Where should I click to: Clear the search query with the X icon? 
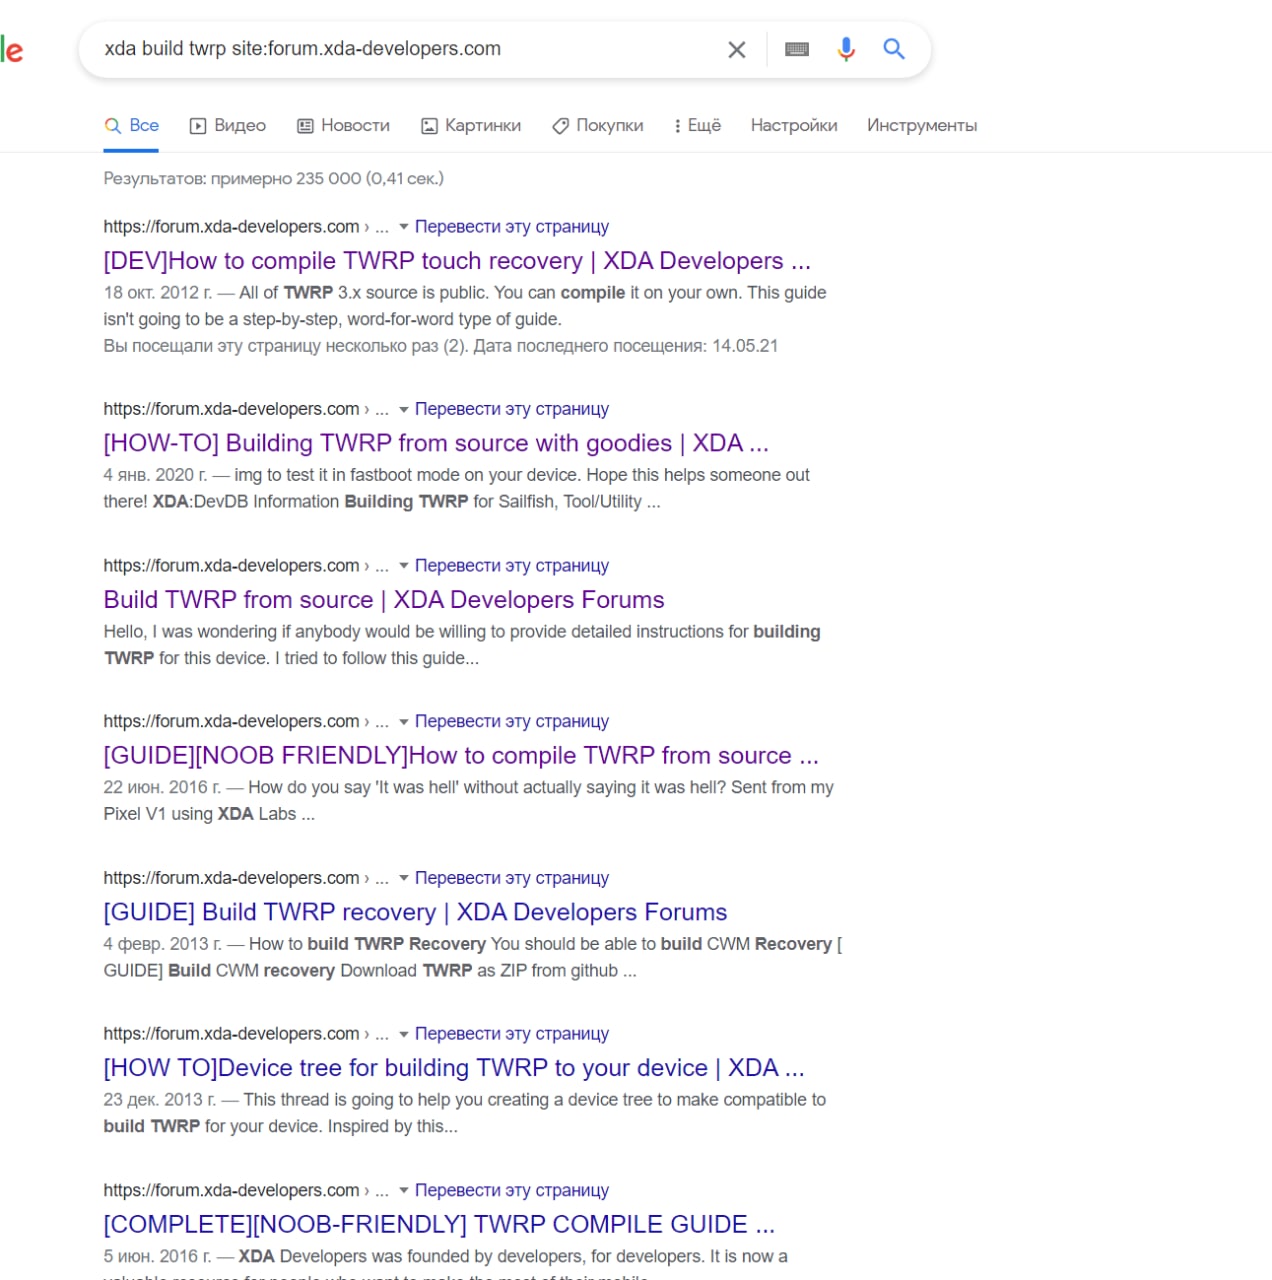point(737,49)
